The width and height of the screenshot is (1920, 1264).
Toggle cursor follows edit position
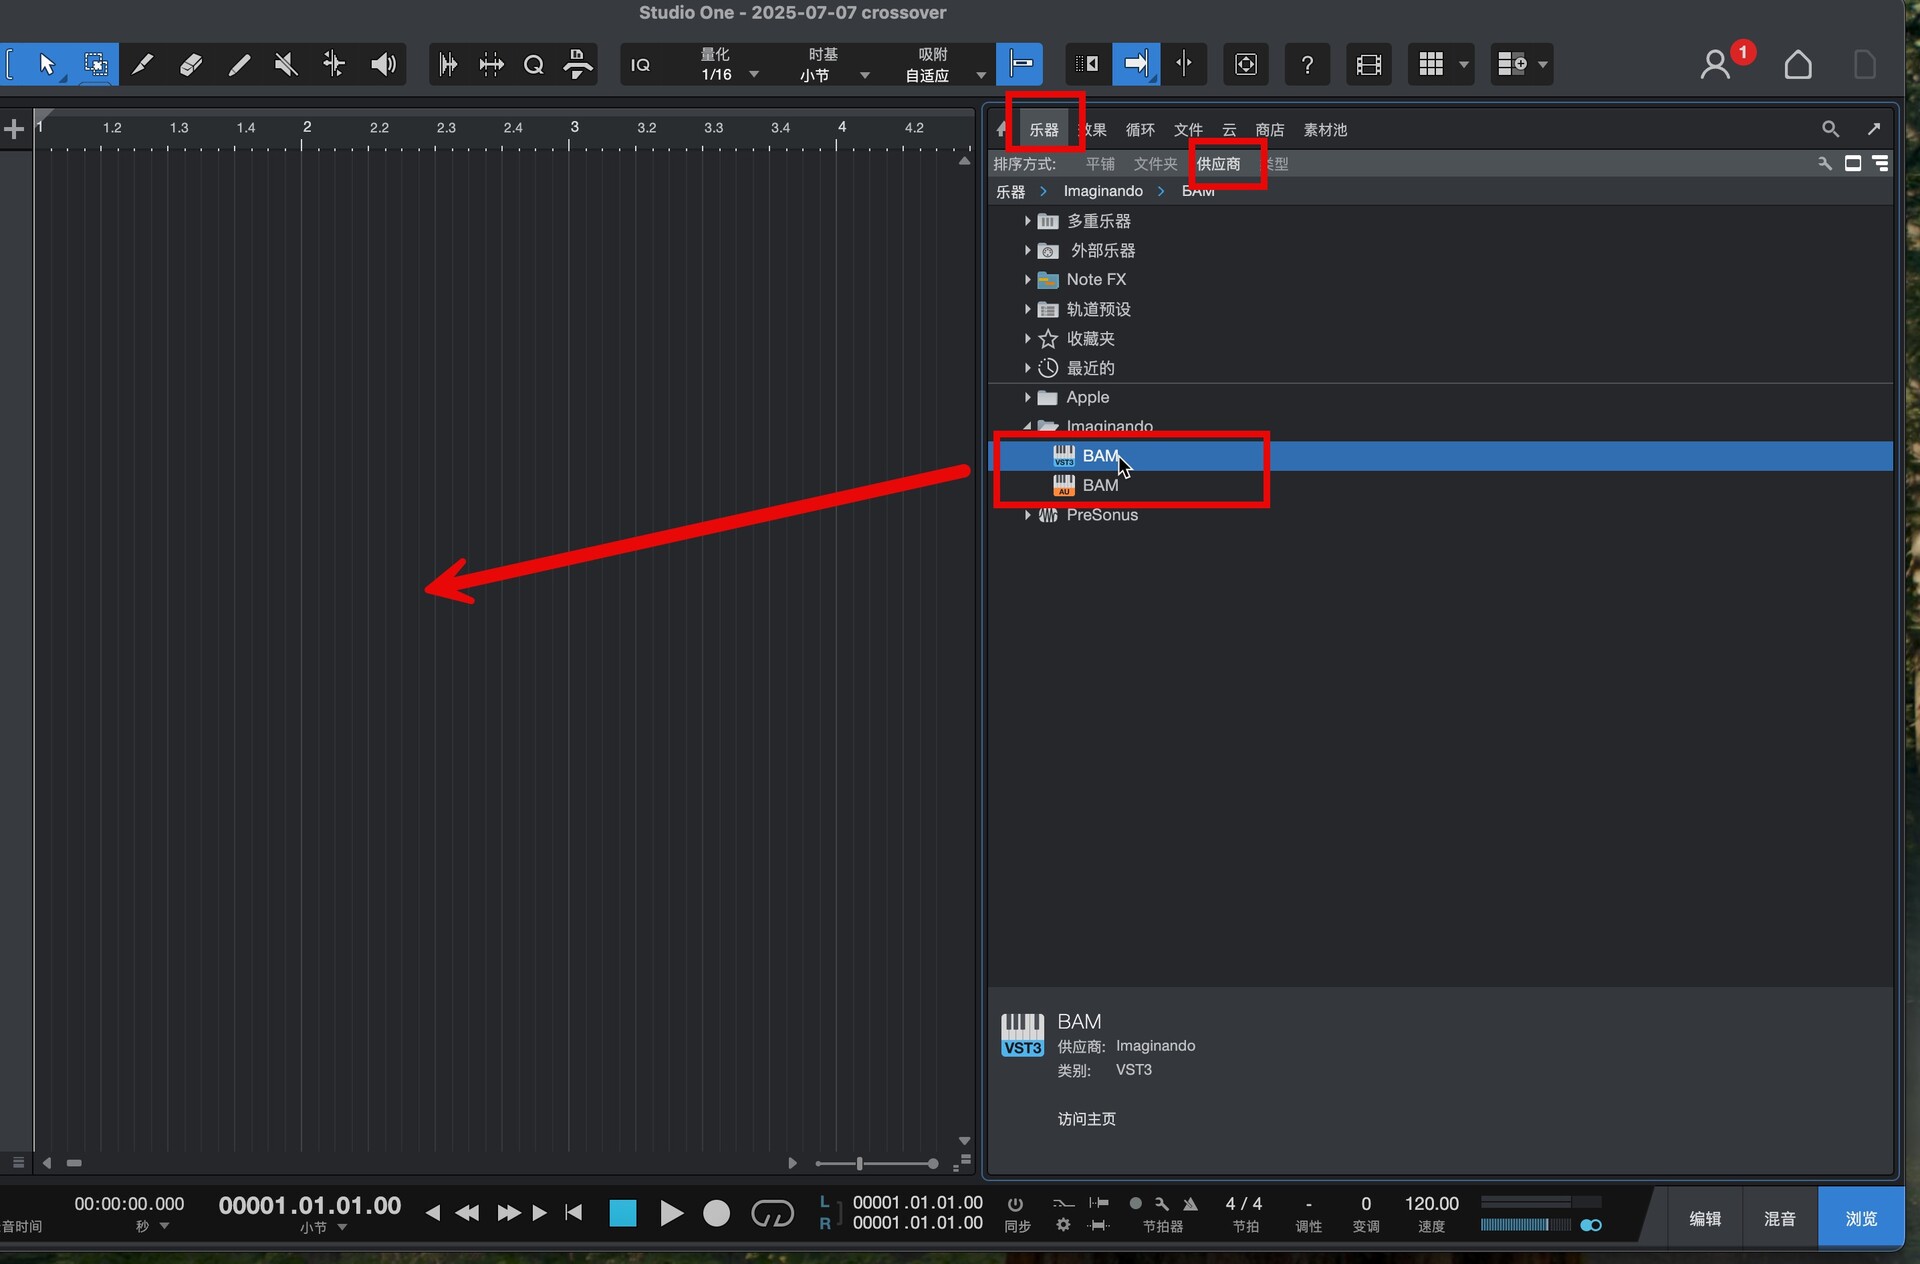coord(1185,65)
